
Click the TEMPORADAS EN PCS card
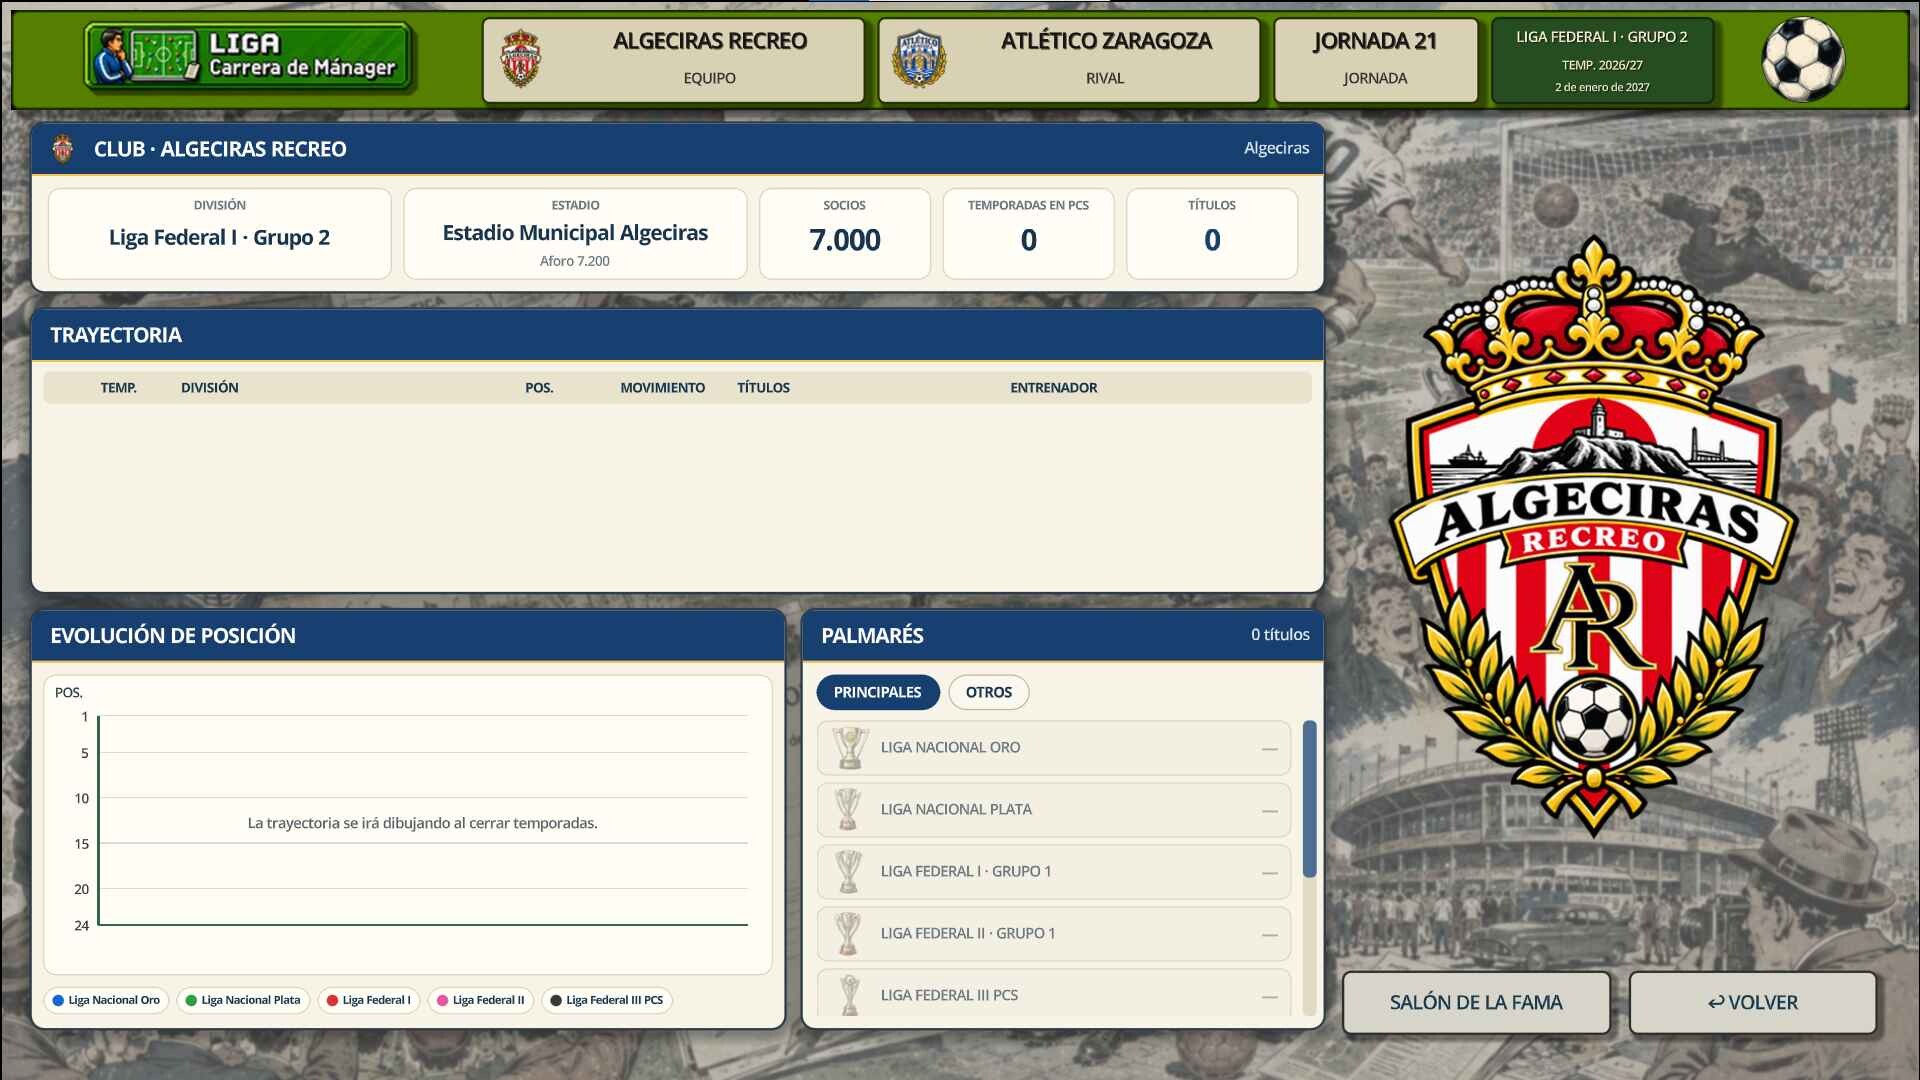tap(1028, 234)
